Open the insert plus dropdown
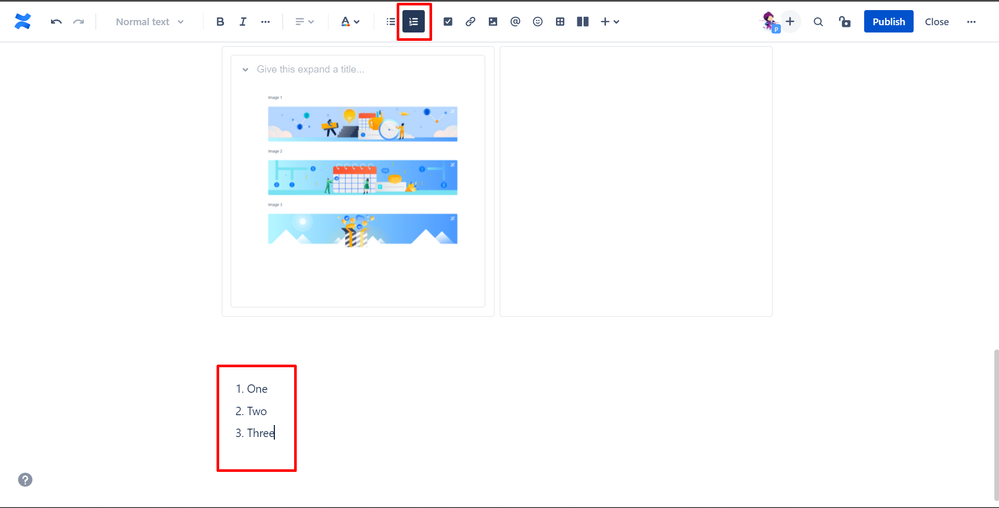This screenshot has width=999, height=508. (610, 22)
